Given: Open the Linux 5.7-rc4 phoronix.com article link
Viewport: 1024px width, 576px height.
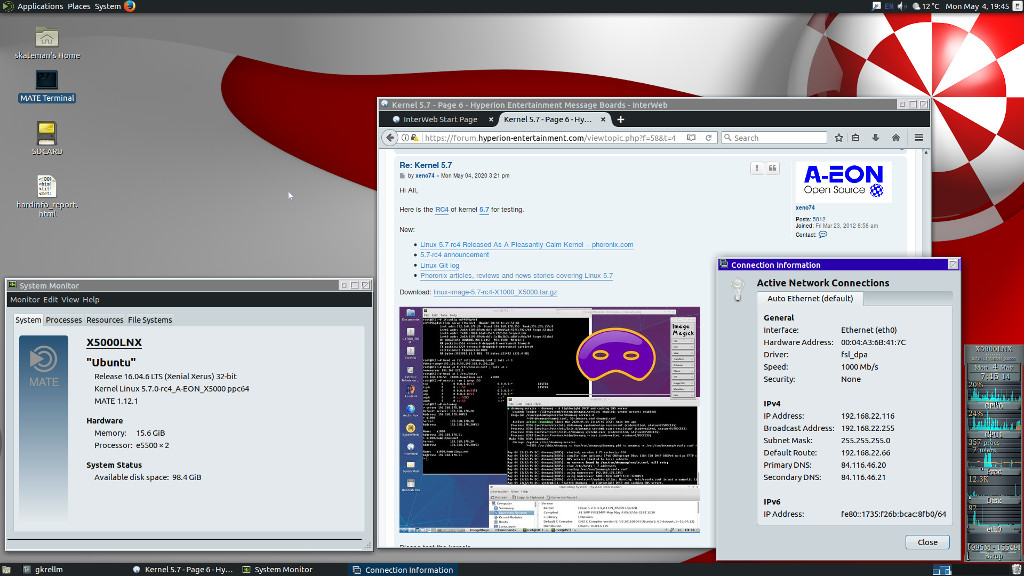Looking at the screenshot, I should 526,244.
